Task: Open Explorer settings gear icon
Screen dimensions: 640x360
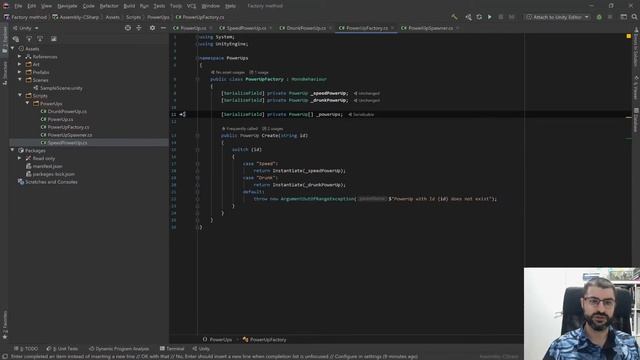Action: [x=152, y=28]
